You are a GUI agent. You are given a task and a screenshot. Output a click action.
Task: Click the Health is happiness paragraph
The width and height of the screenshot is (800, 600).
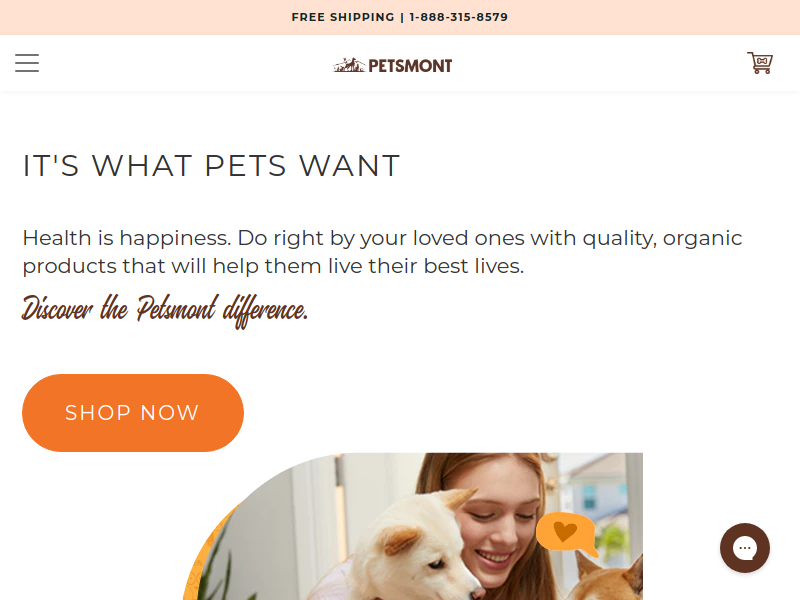(382, 252)
